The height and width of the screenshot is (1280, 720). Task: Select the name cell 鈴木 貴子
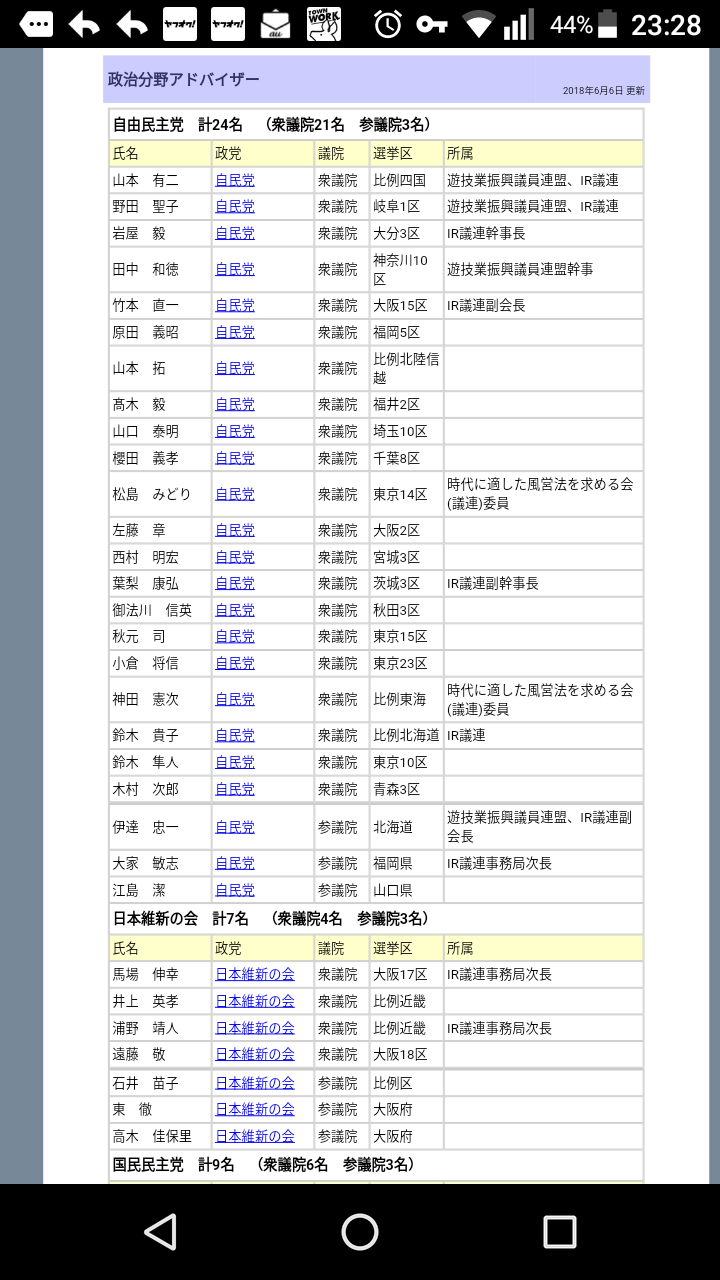pyautogui.click(x=160, y=735)
